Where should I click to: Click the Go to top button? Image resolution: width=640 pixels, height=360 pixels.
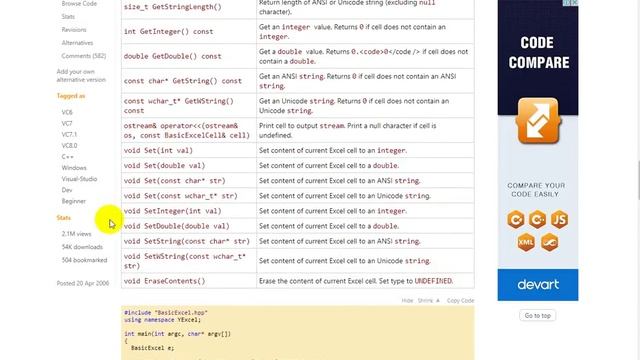(x=538, y=316)
